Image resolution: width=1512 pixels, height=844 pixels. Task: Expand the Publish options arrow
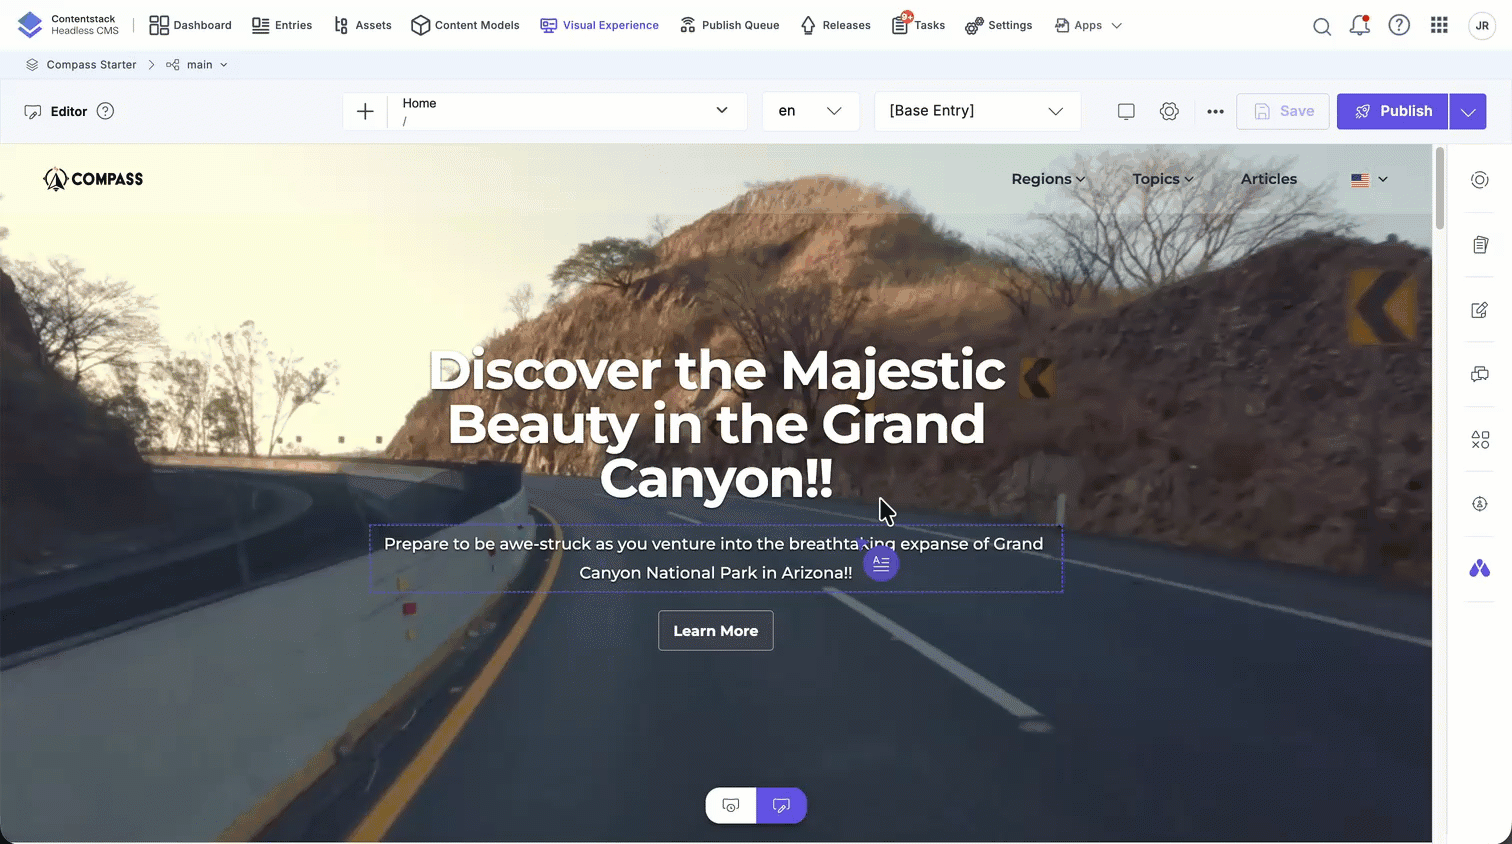tap(1468, 111)
